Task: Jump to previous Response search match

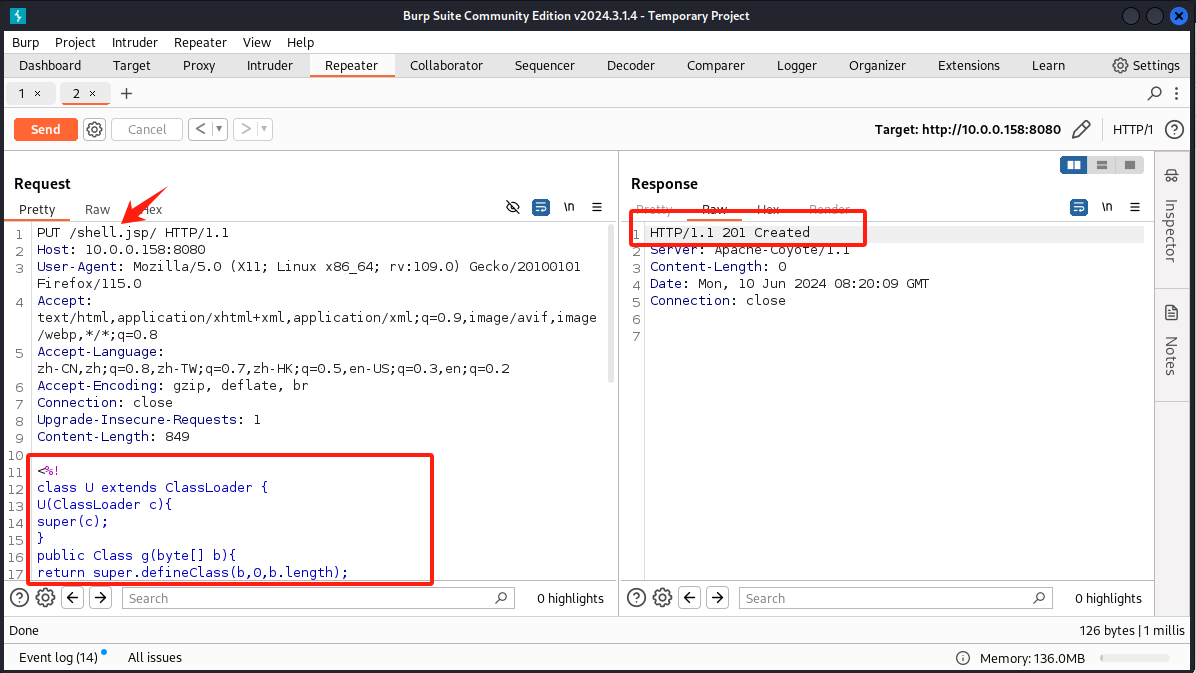Action: (x=690, y=597)
